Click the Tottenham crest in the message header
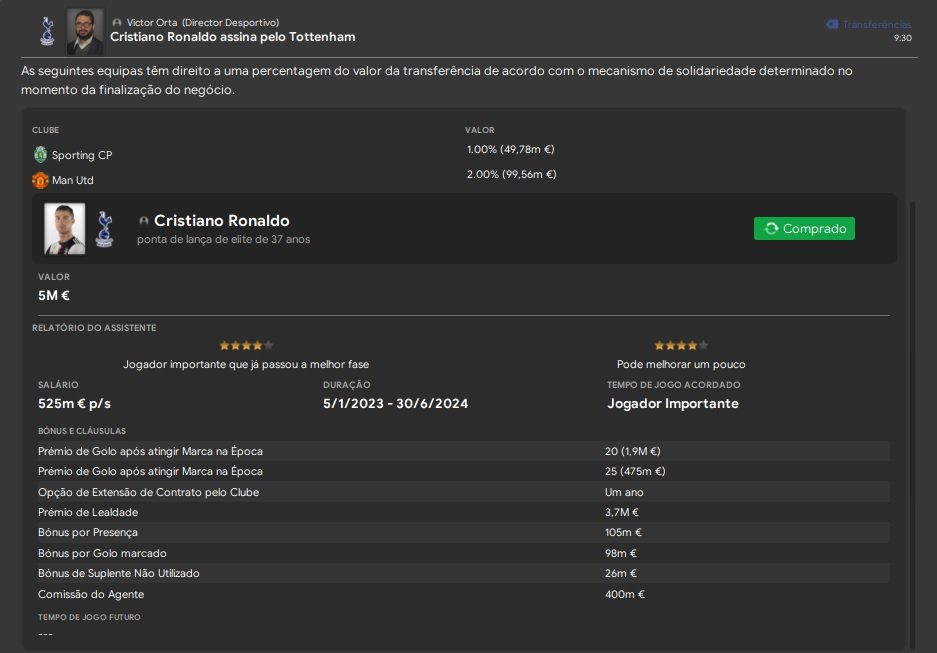The width and height of the screenshot is (937, 653). point(47,31)
